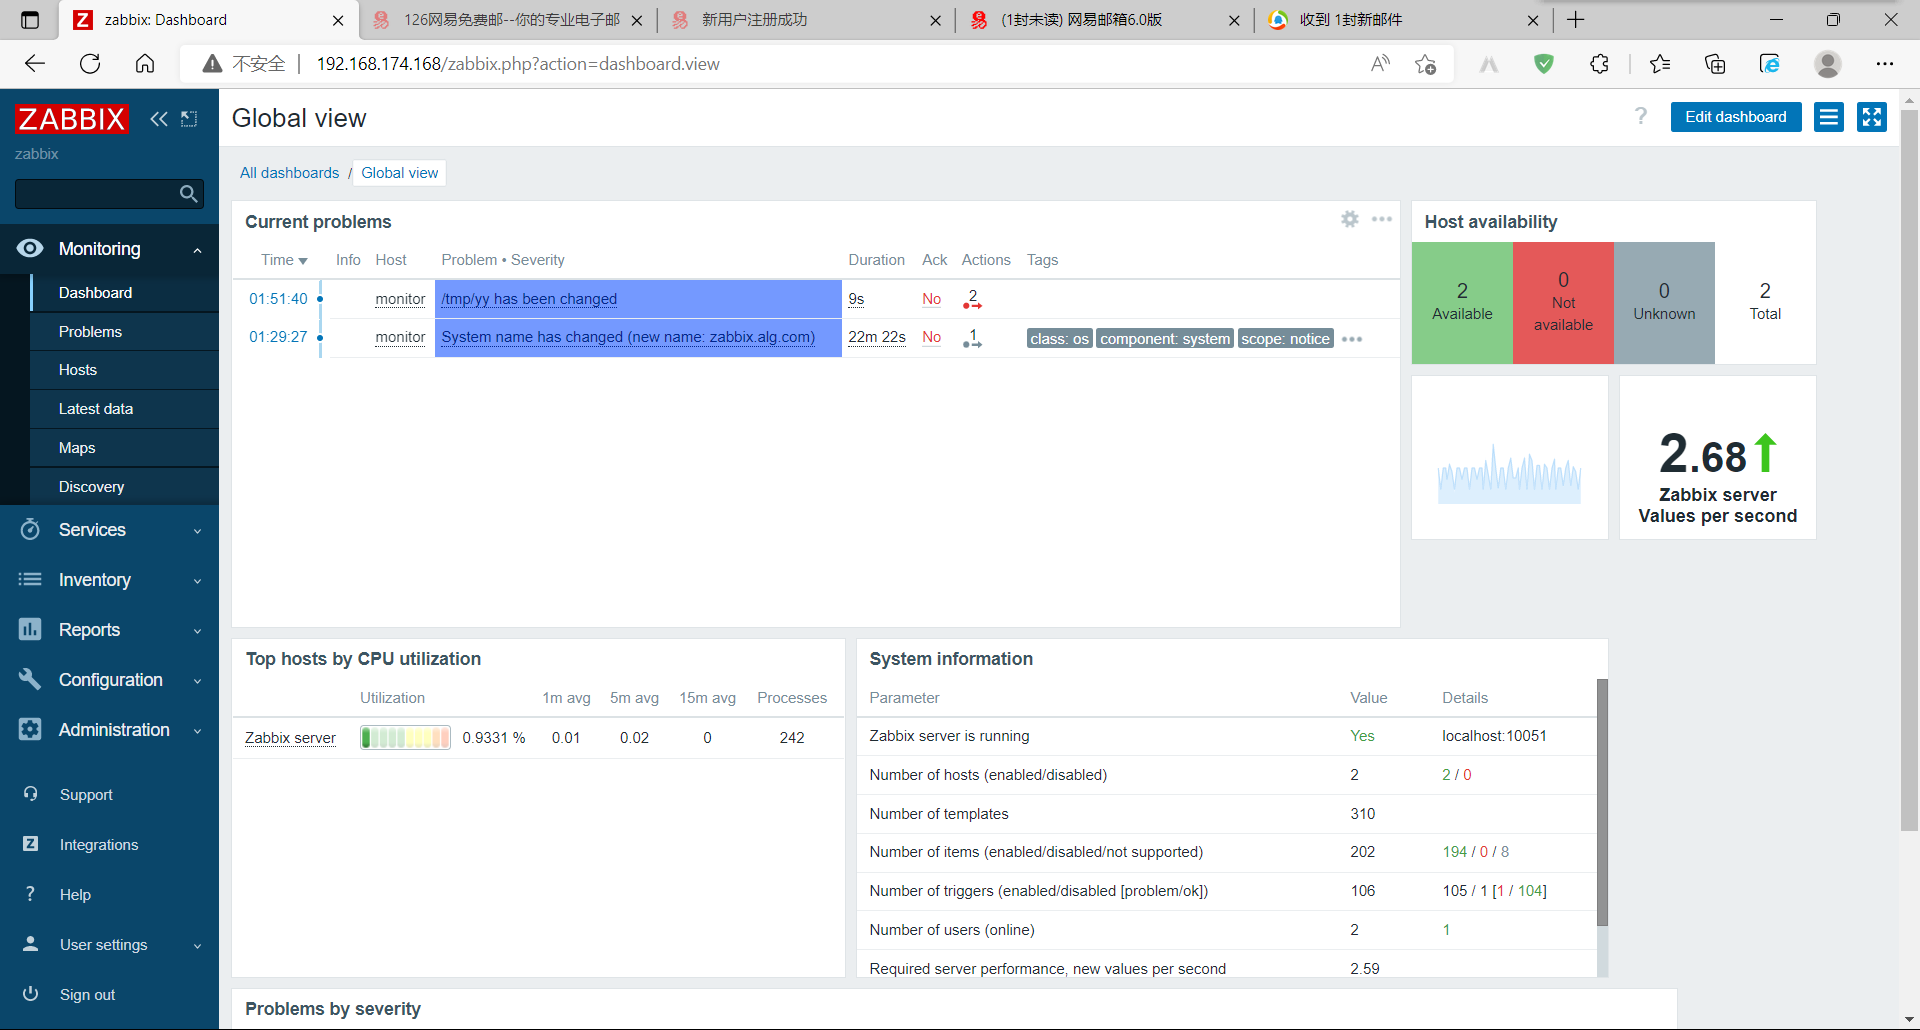Click the System information widget scrollbar

tap(1602, 803)
